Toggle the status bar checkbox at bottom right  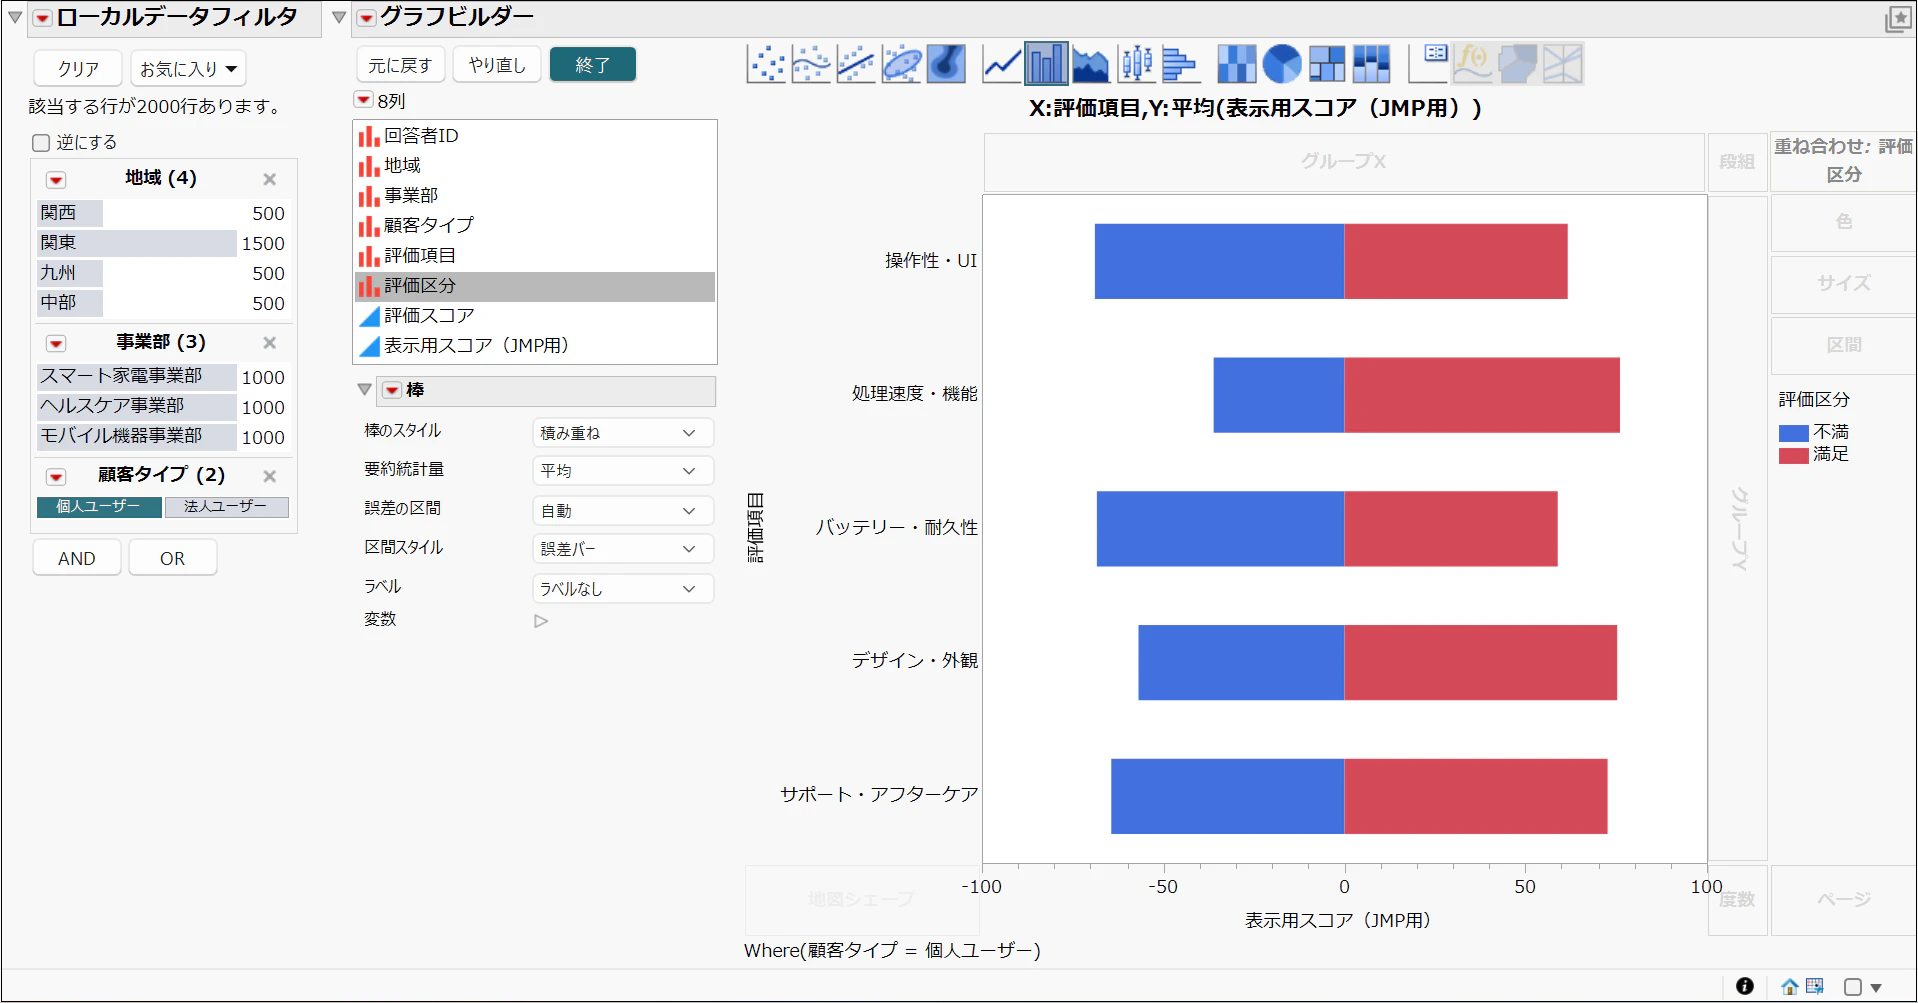coord(1853,987)
